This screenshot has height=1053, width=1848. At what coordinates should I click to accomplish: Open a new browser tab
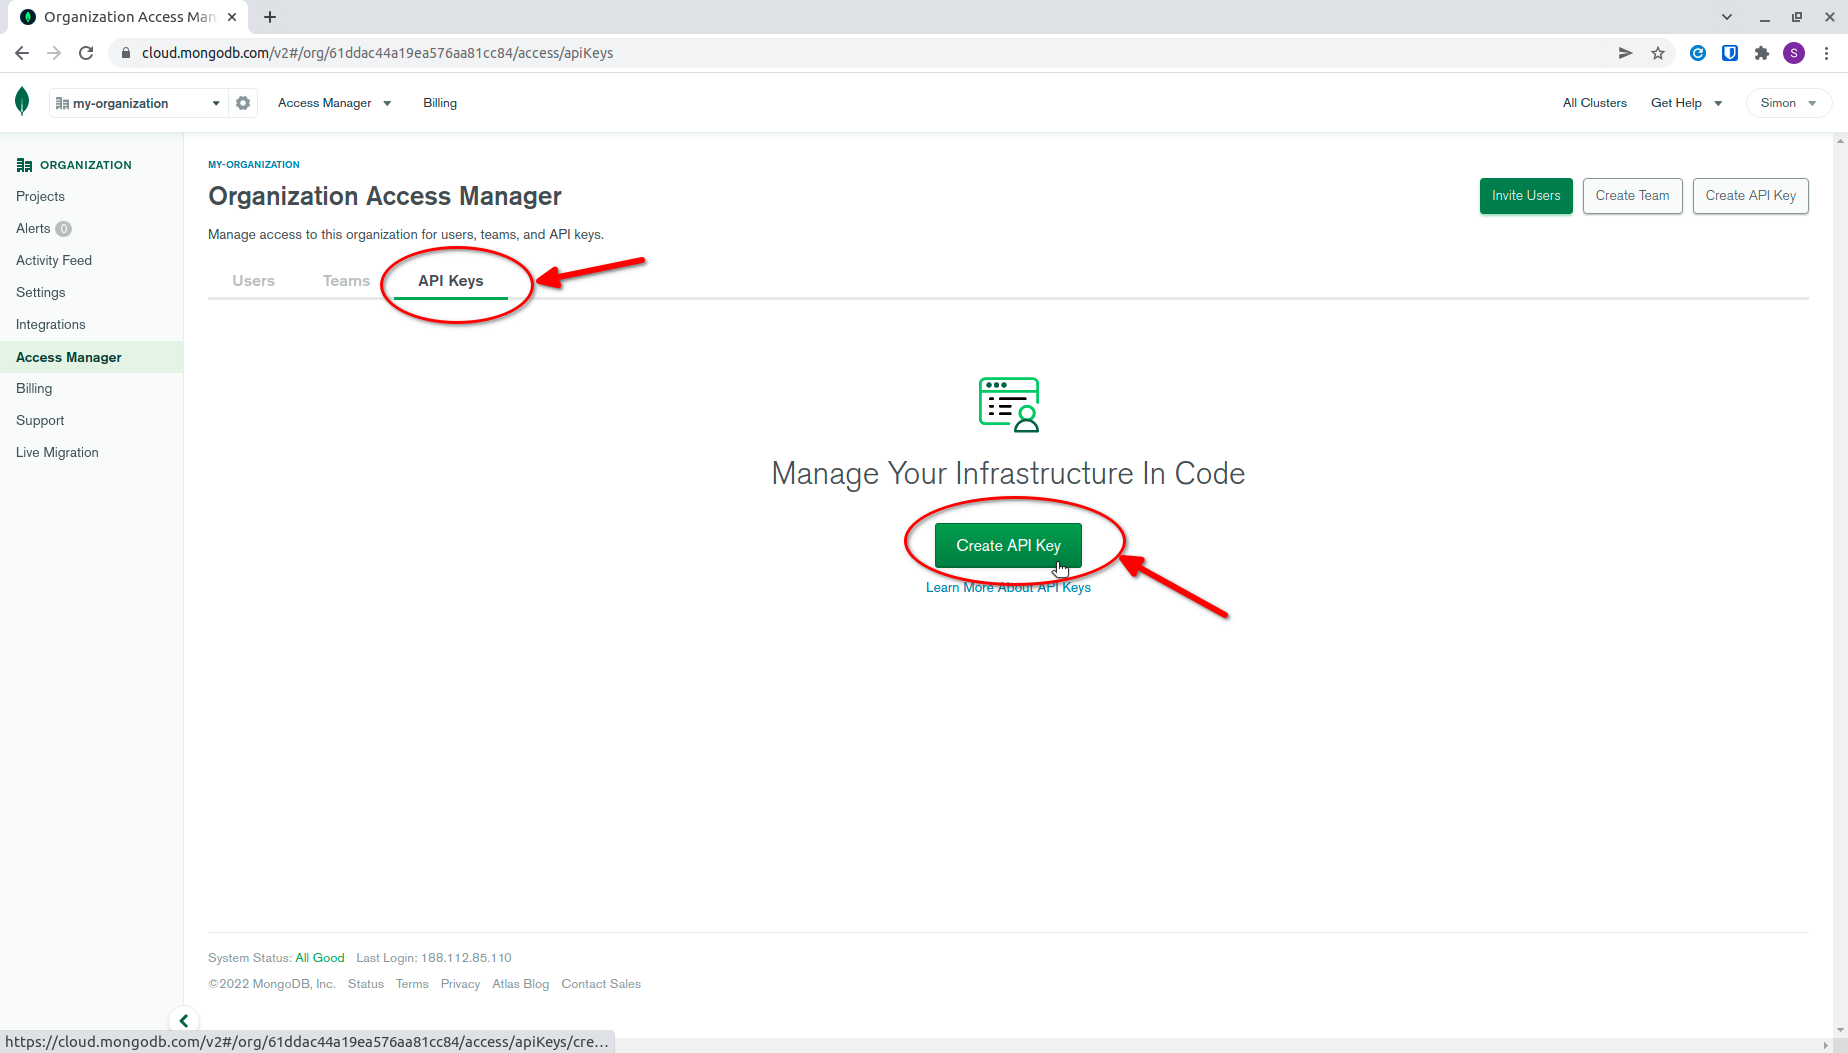[270, 17]
